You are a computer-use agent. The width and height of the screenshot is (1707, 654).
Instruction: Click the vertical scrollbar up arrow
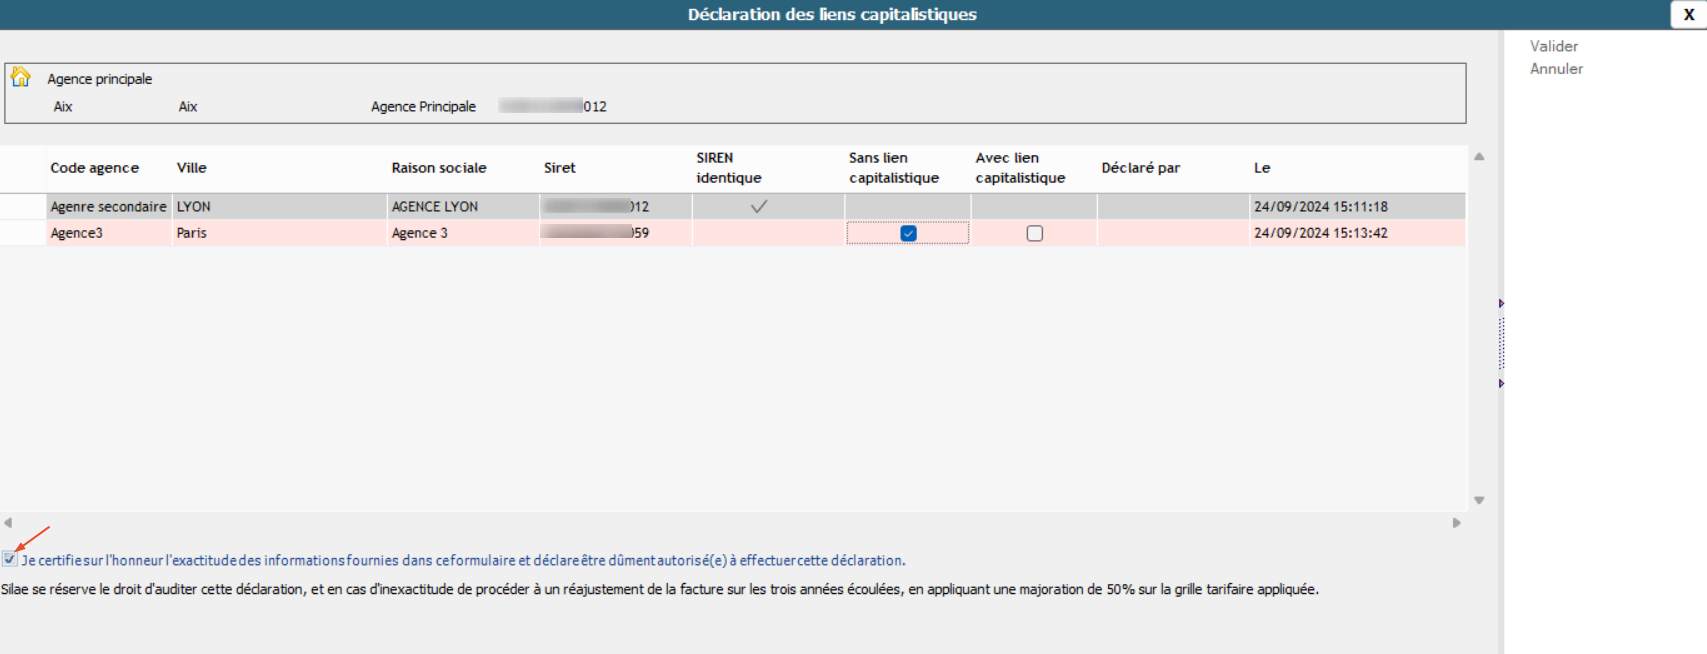[1479, 157]
